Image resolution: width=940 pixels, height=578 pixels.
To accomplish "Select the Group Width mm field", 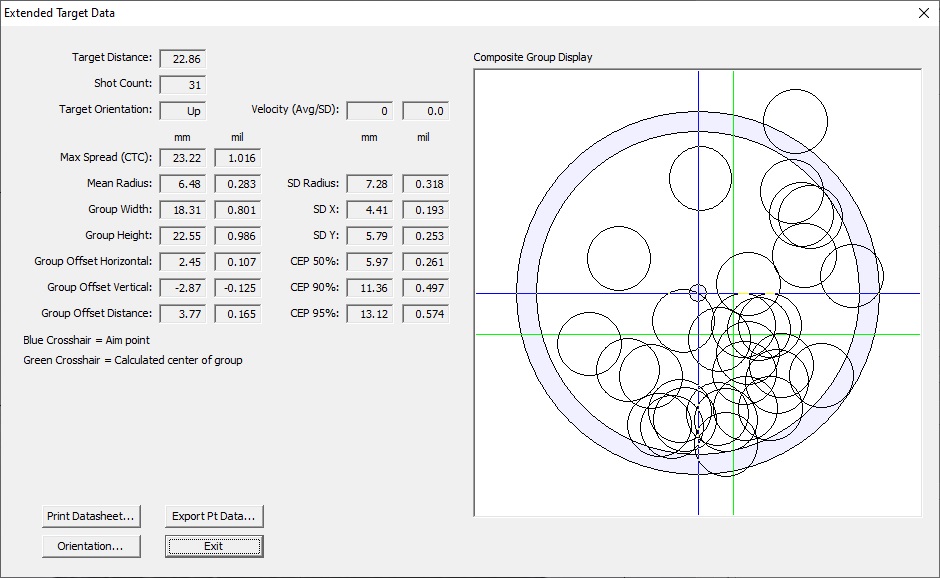I will (183, 210).
